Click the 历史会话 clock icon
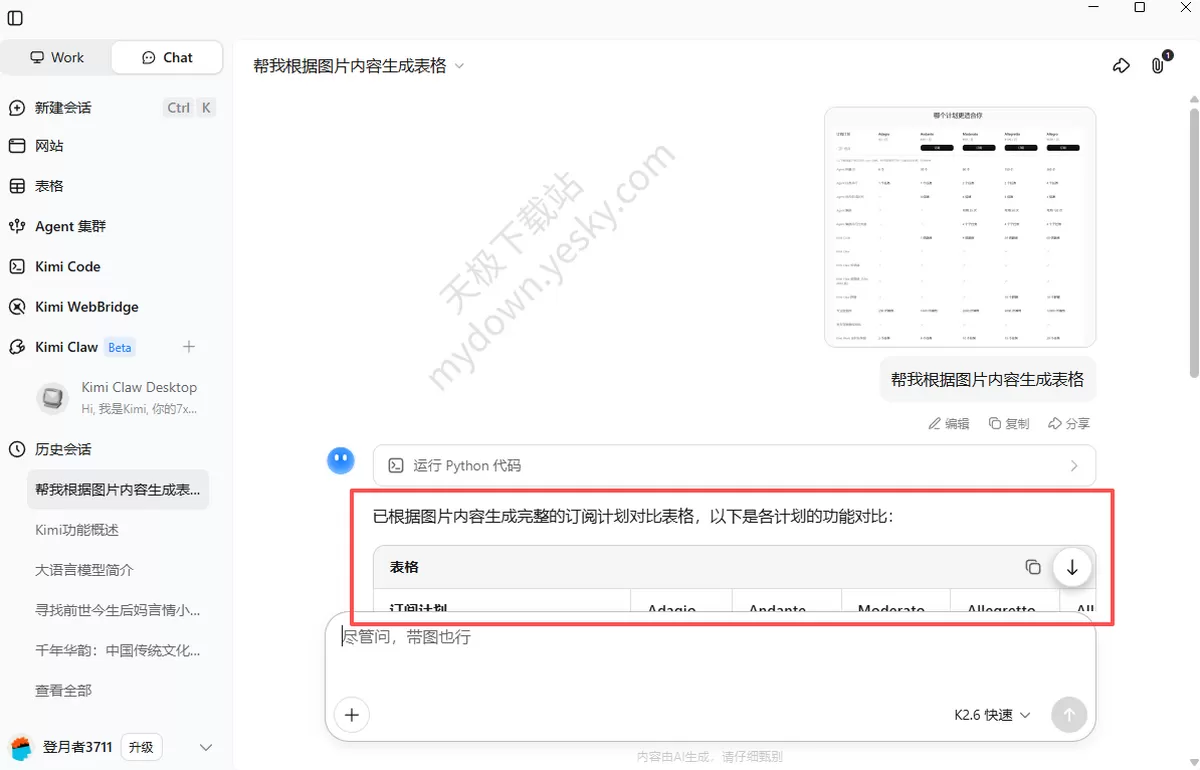Viewport: 1200px width, 770px height. (x=17, y=450)
